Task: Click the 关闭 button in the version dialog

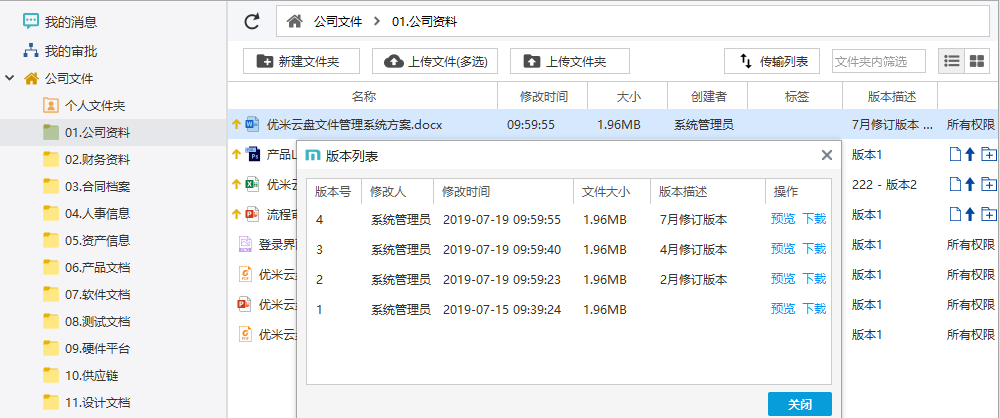Action: click(x=799, y=404)
